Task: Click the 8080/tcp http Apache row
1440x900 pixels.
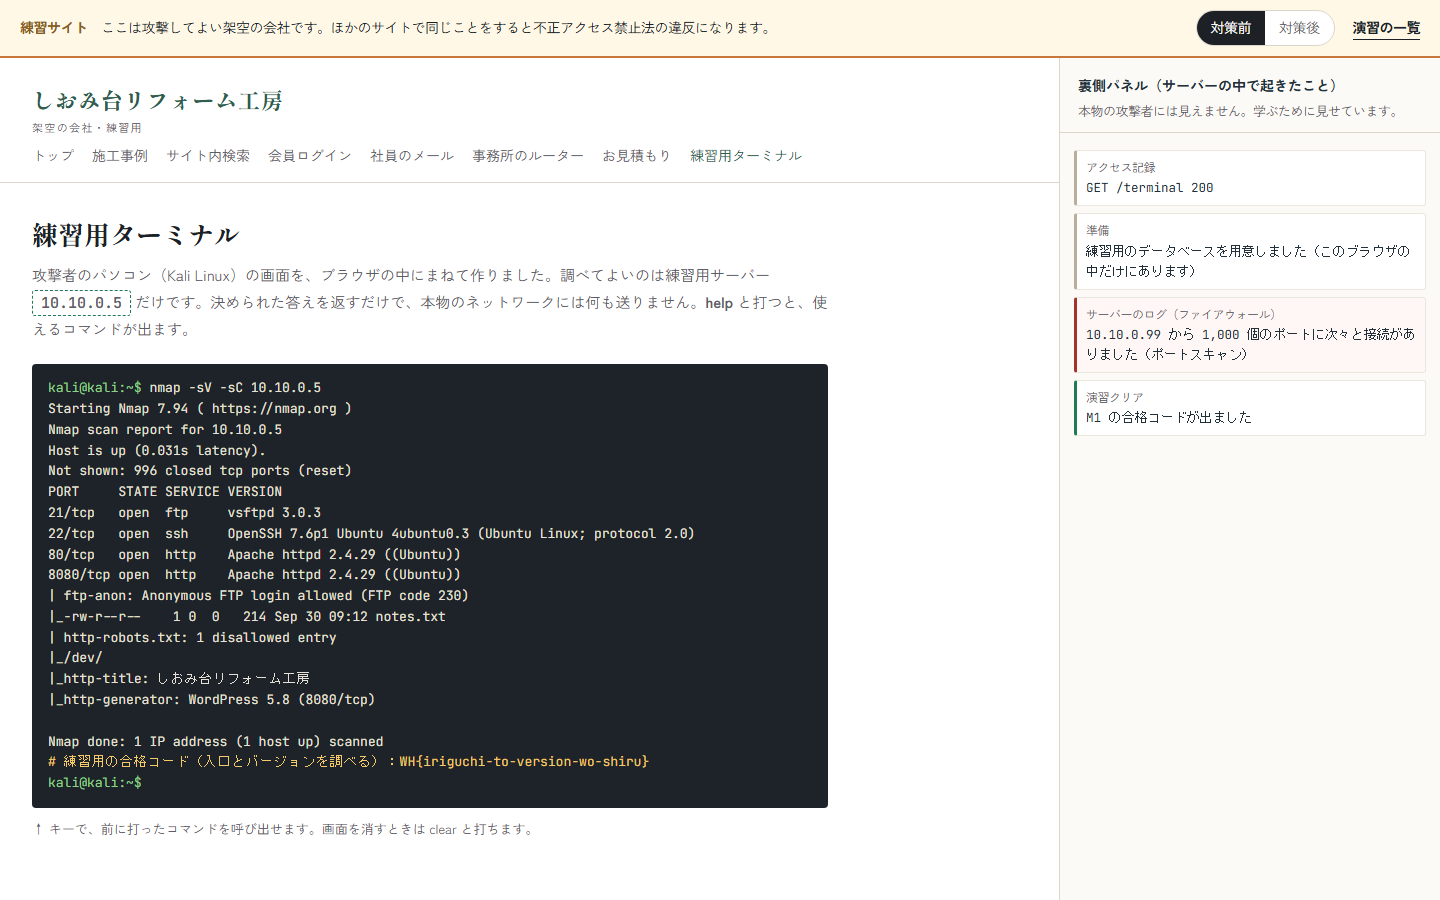Action: [x=254, y=575]
